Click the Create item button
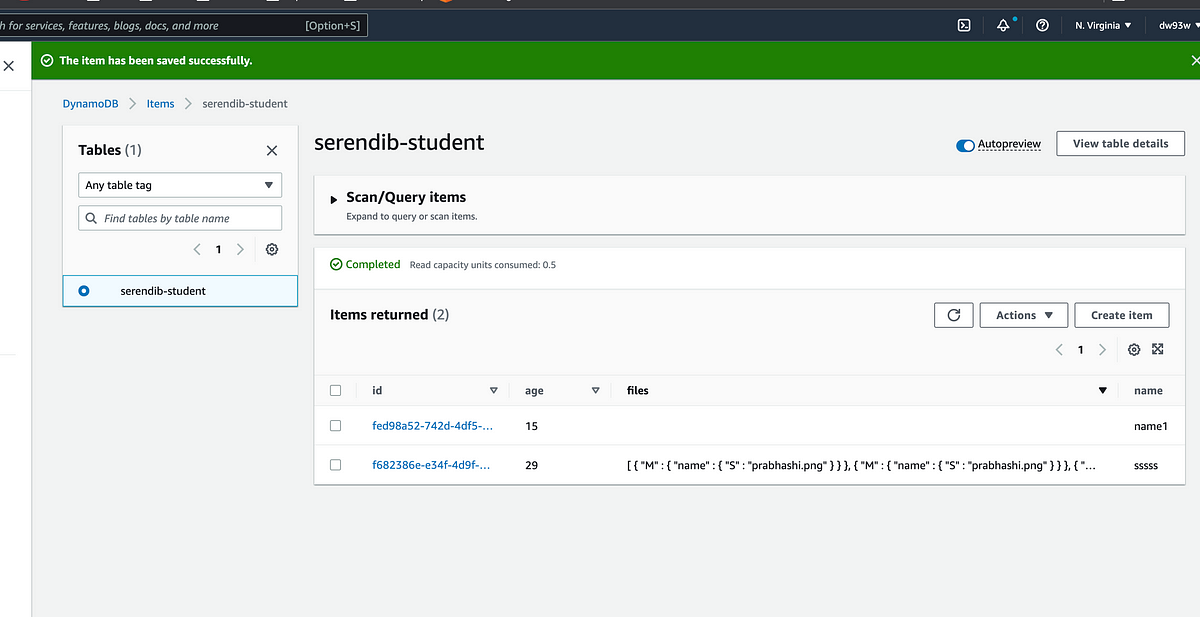The width and height of the screenshot is (1200, 617). pos(1122,315)
